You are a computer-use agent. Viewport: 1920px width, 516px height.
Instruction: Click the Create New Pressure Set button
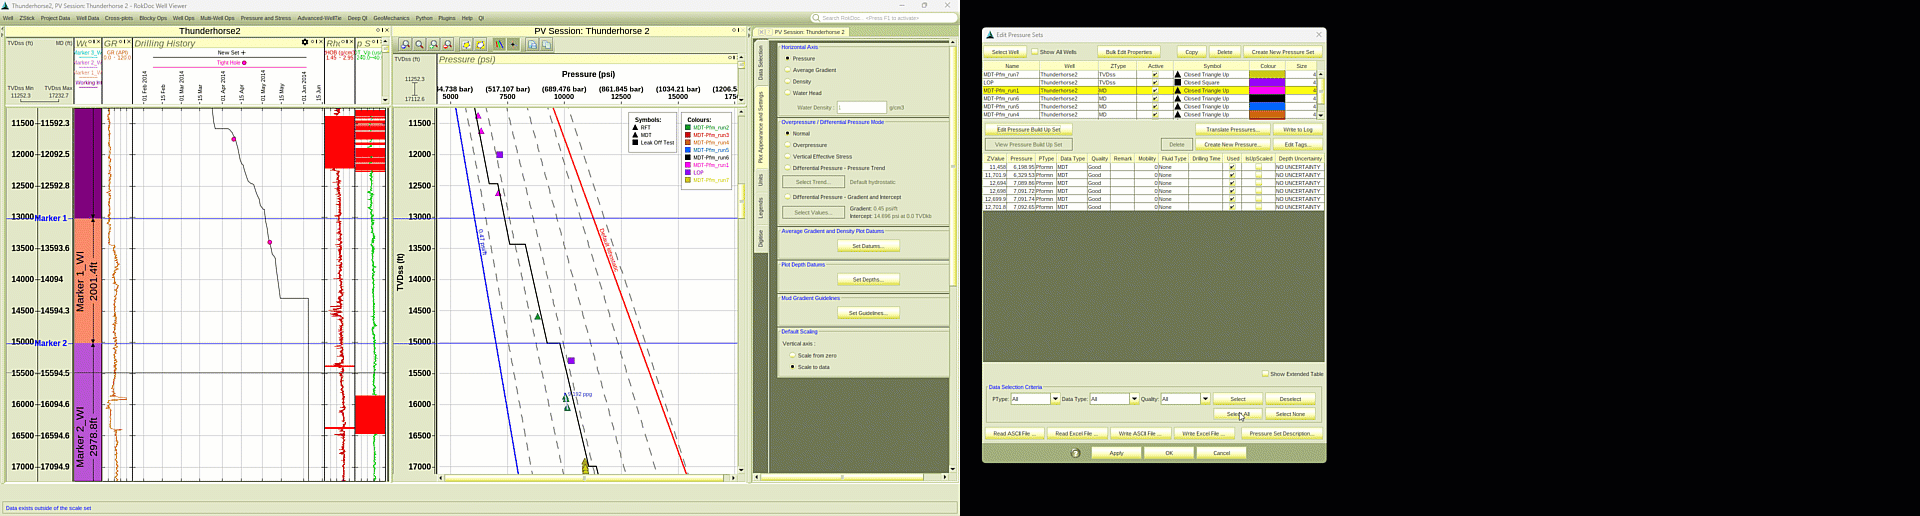tap(1283, 52)
